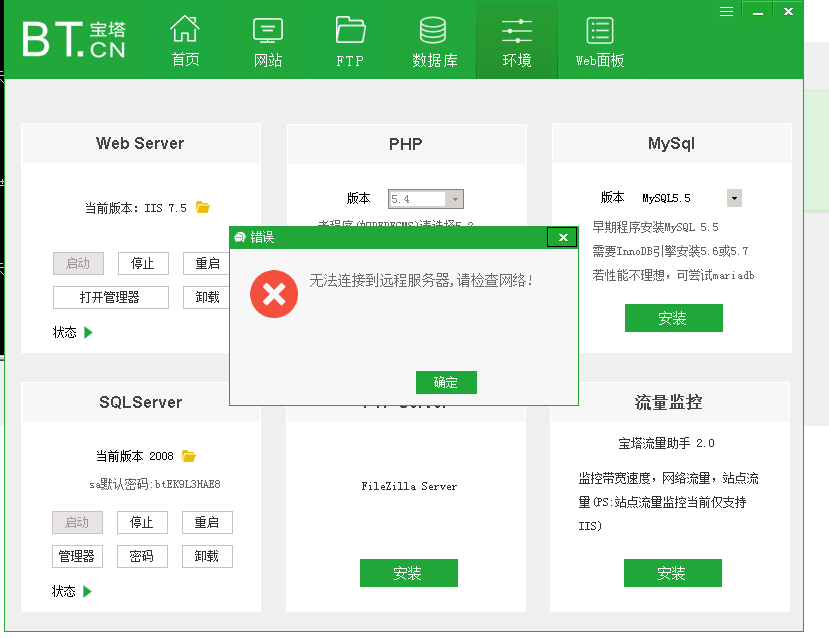Click the MySql card heading
Screen dimensions: 829x638
click(671, 144)
